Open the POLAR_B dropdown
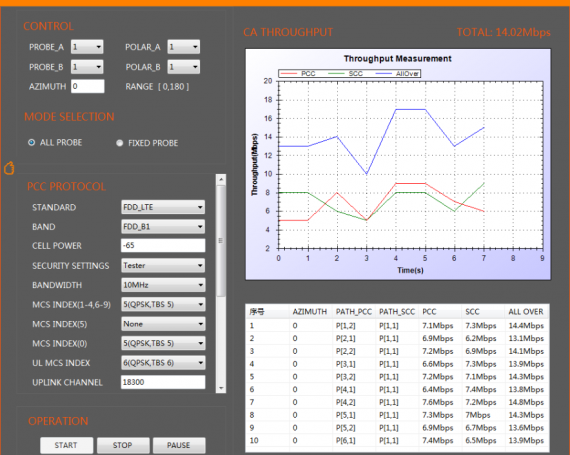 184,67
